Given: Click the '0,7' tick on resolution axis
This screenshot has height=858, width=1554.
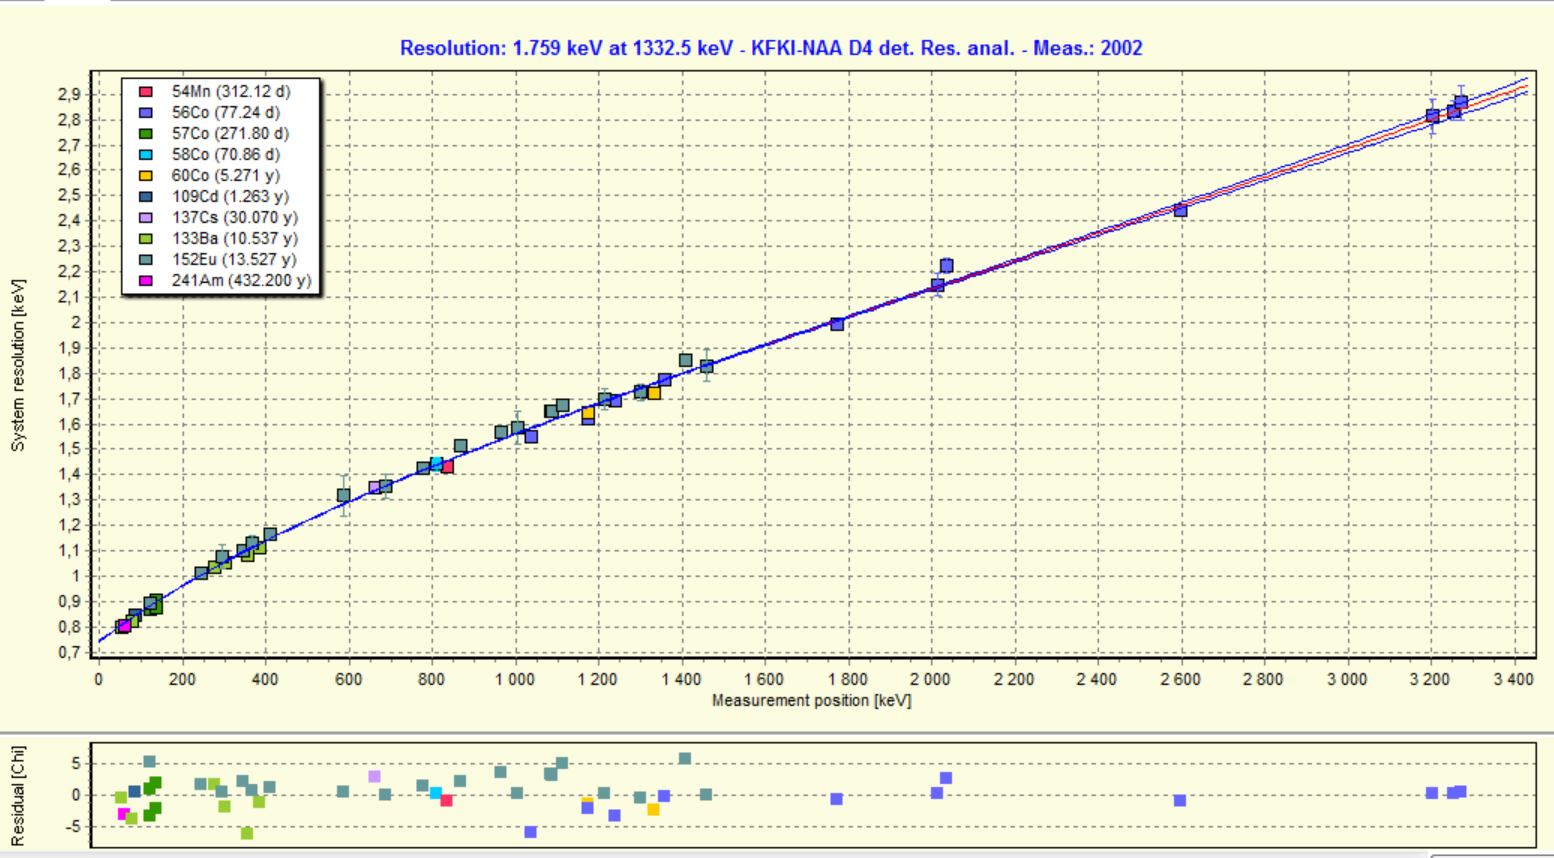Looking at the screenshot, I should click(70, 653).
